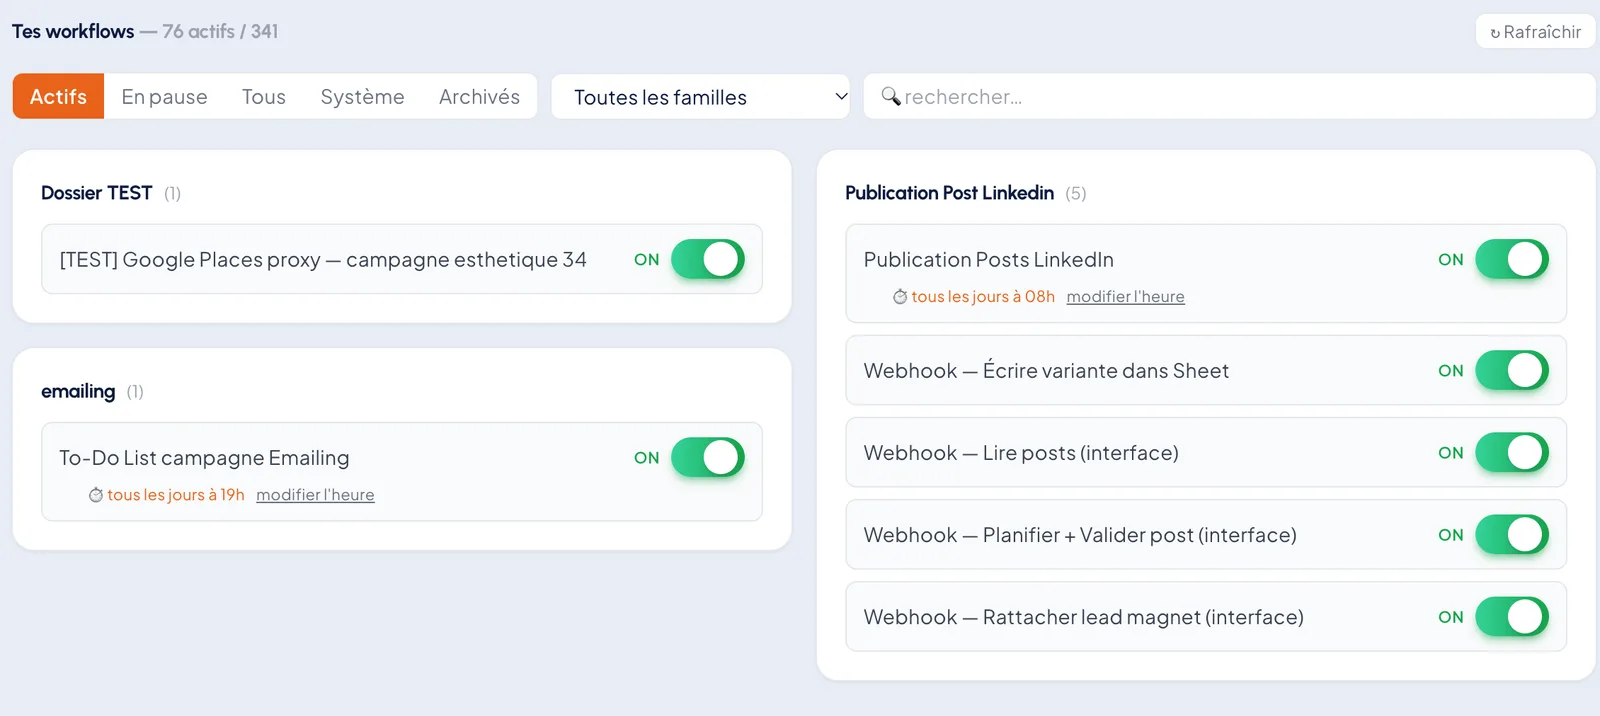Toggle the Planifier + Valider post webhook
Viewport: 1600px width, 716px height.
(1512, 534)
